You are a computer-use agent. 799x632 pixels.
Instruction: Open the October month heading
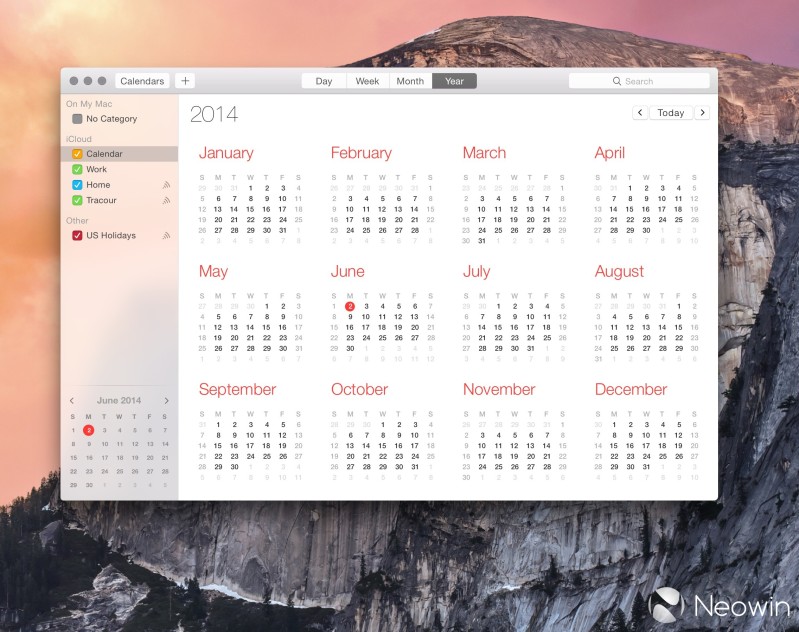[x=359, y=389]
